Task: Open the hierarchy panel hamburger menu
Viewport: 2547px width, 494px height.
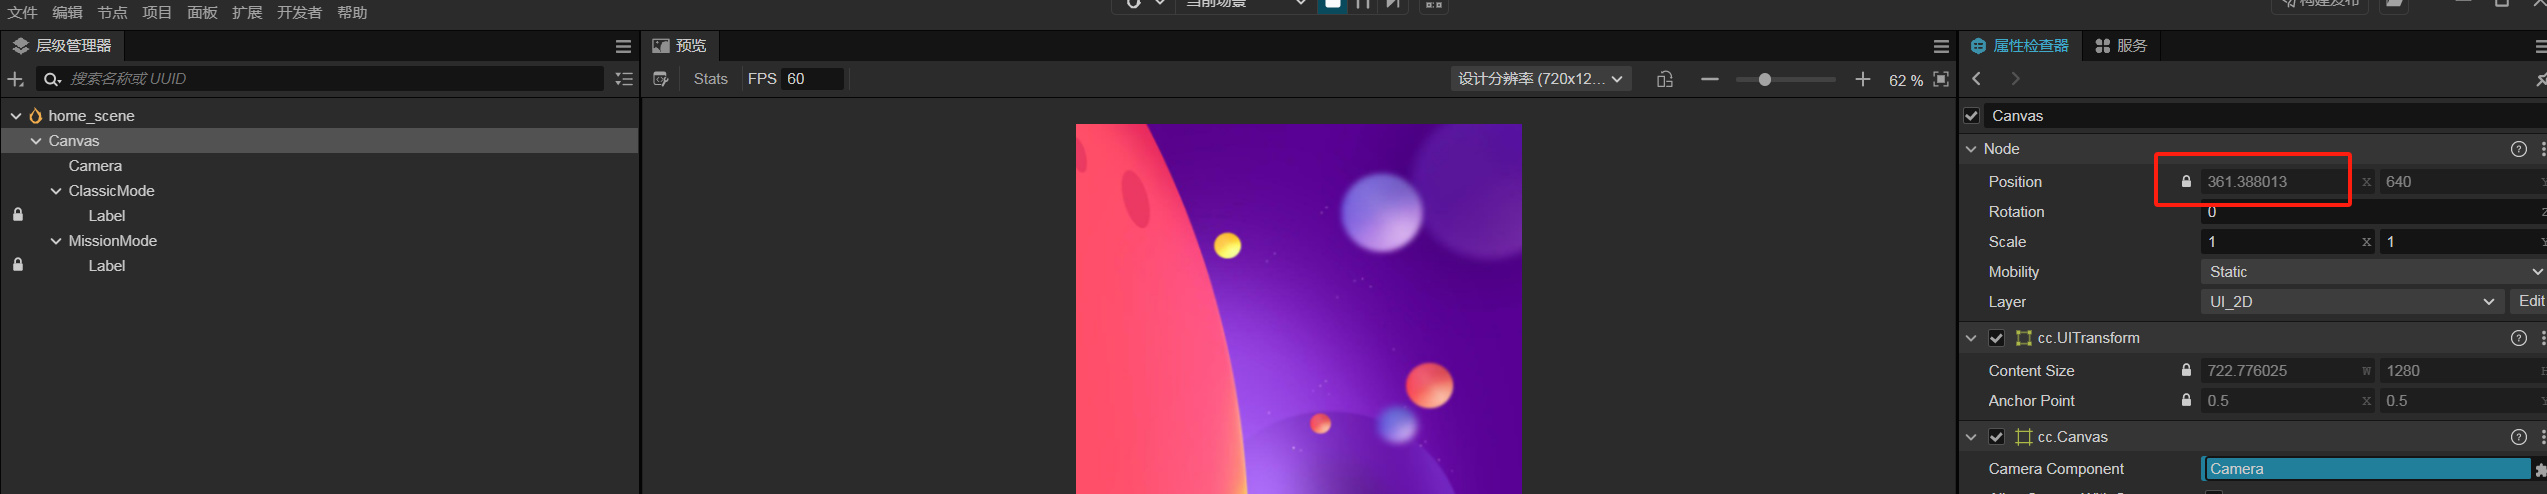Action: click(x=623, y=46)
